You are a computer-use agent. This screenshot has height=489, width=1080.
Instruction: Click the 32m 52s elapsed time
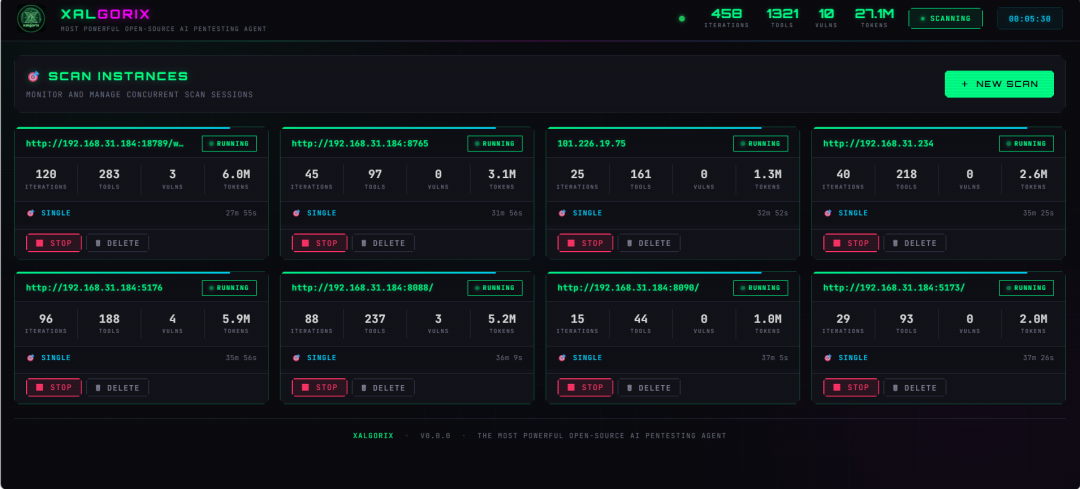pyautogui.click(x=773, y=214)
